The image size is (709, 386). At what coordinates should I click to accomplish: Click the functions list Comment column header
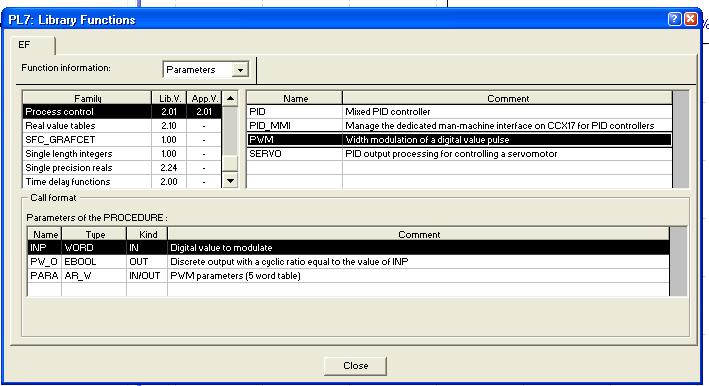click(x=507, y=98)
